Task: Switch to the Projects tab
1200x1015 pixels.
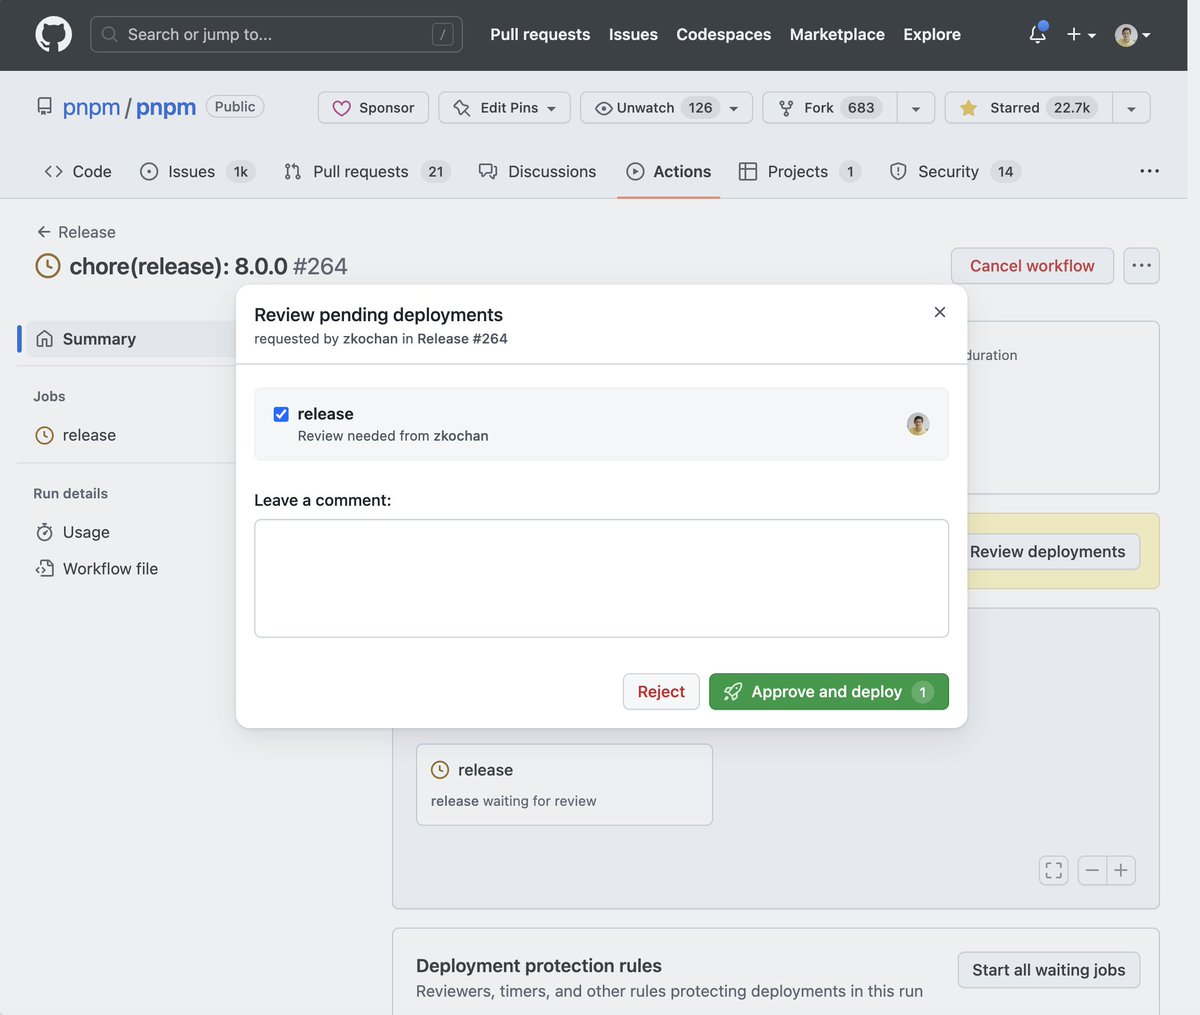Action: pos(799,172)
